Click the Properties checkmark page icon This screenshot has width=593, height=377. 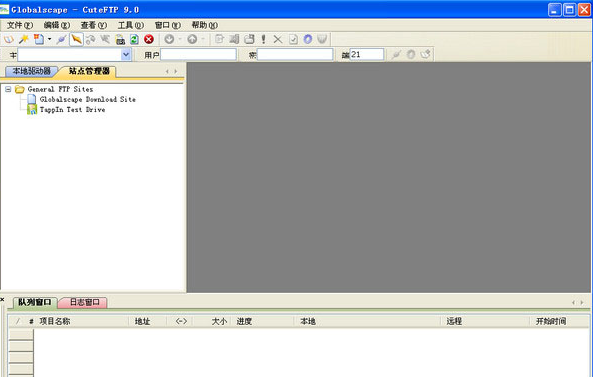click(293, 39)
